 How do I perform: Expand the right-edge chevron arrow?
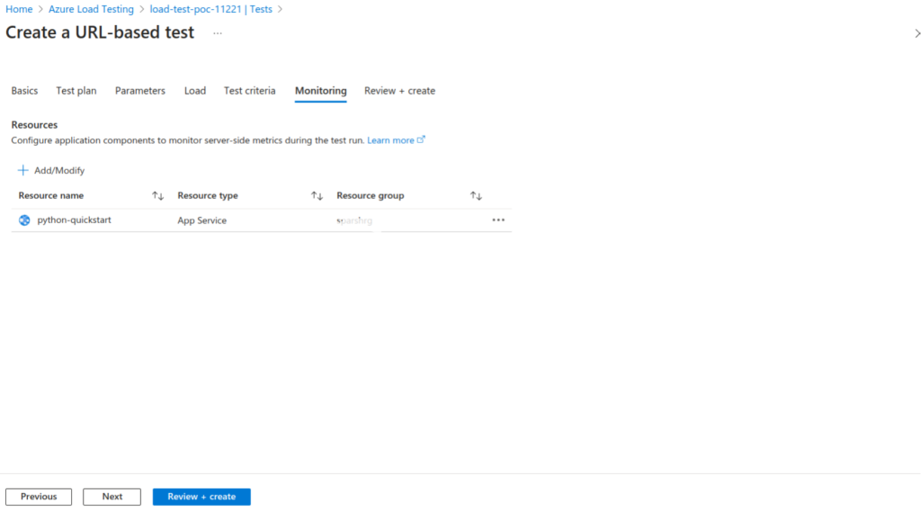[x=917, y=33]
